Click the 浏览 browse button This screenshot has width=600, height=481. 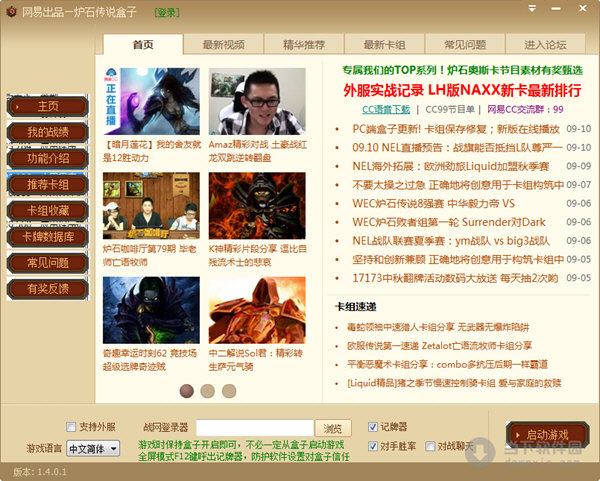click(x=333, y=428)
